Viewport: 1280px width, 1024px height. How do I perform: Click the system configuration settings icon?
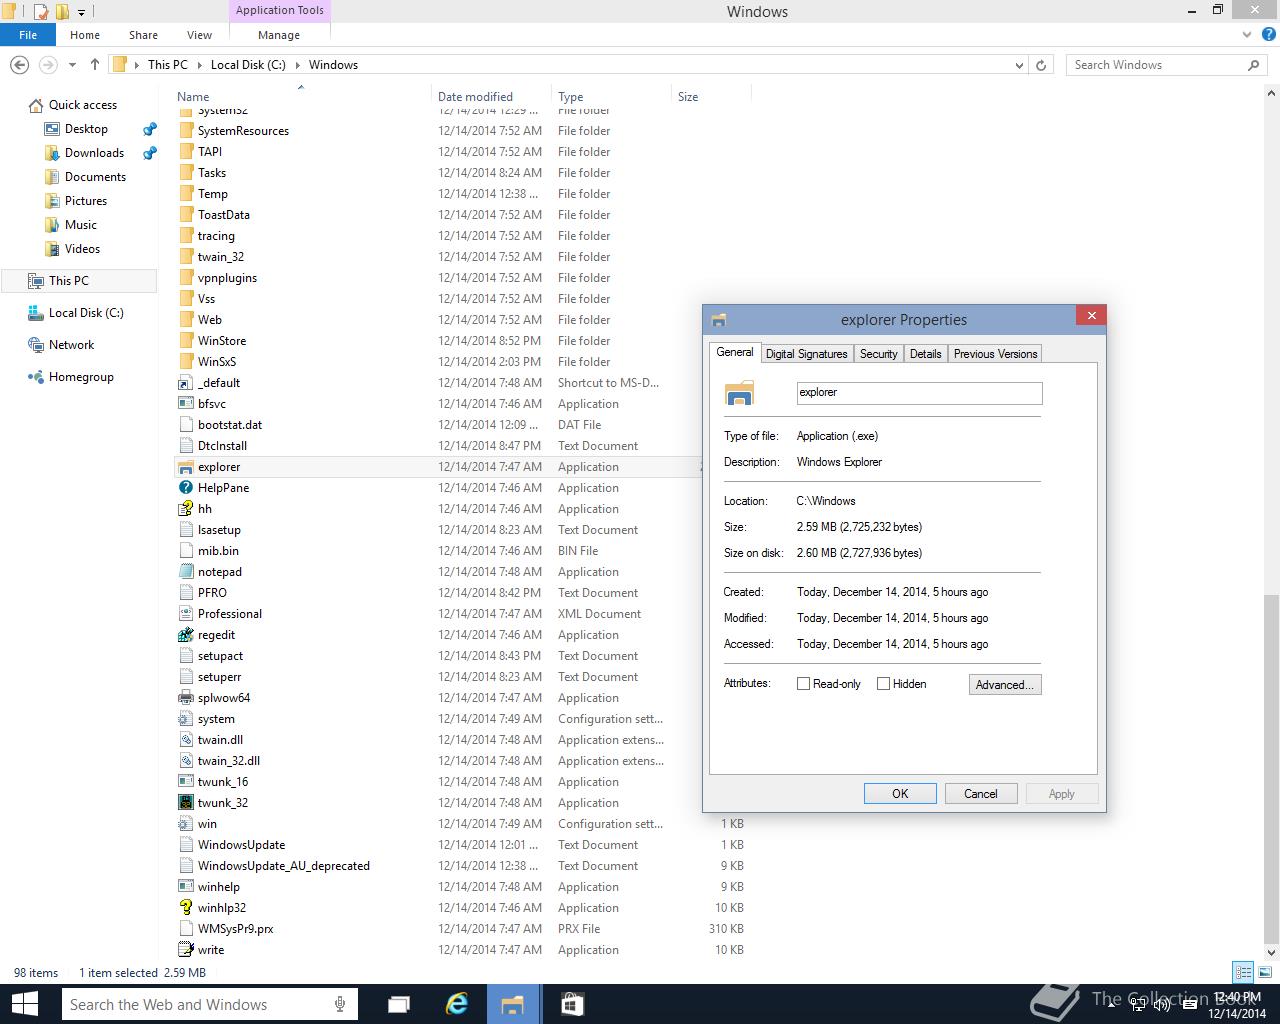pos(185,719)
